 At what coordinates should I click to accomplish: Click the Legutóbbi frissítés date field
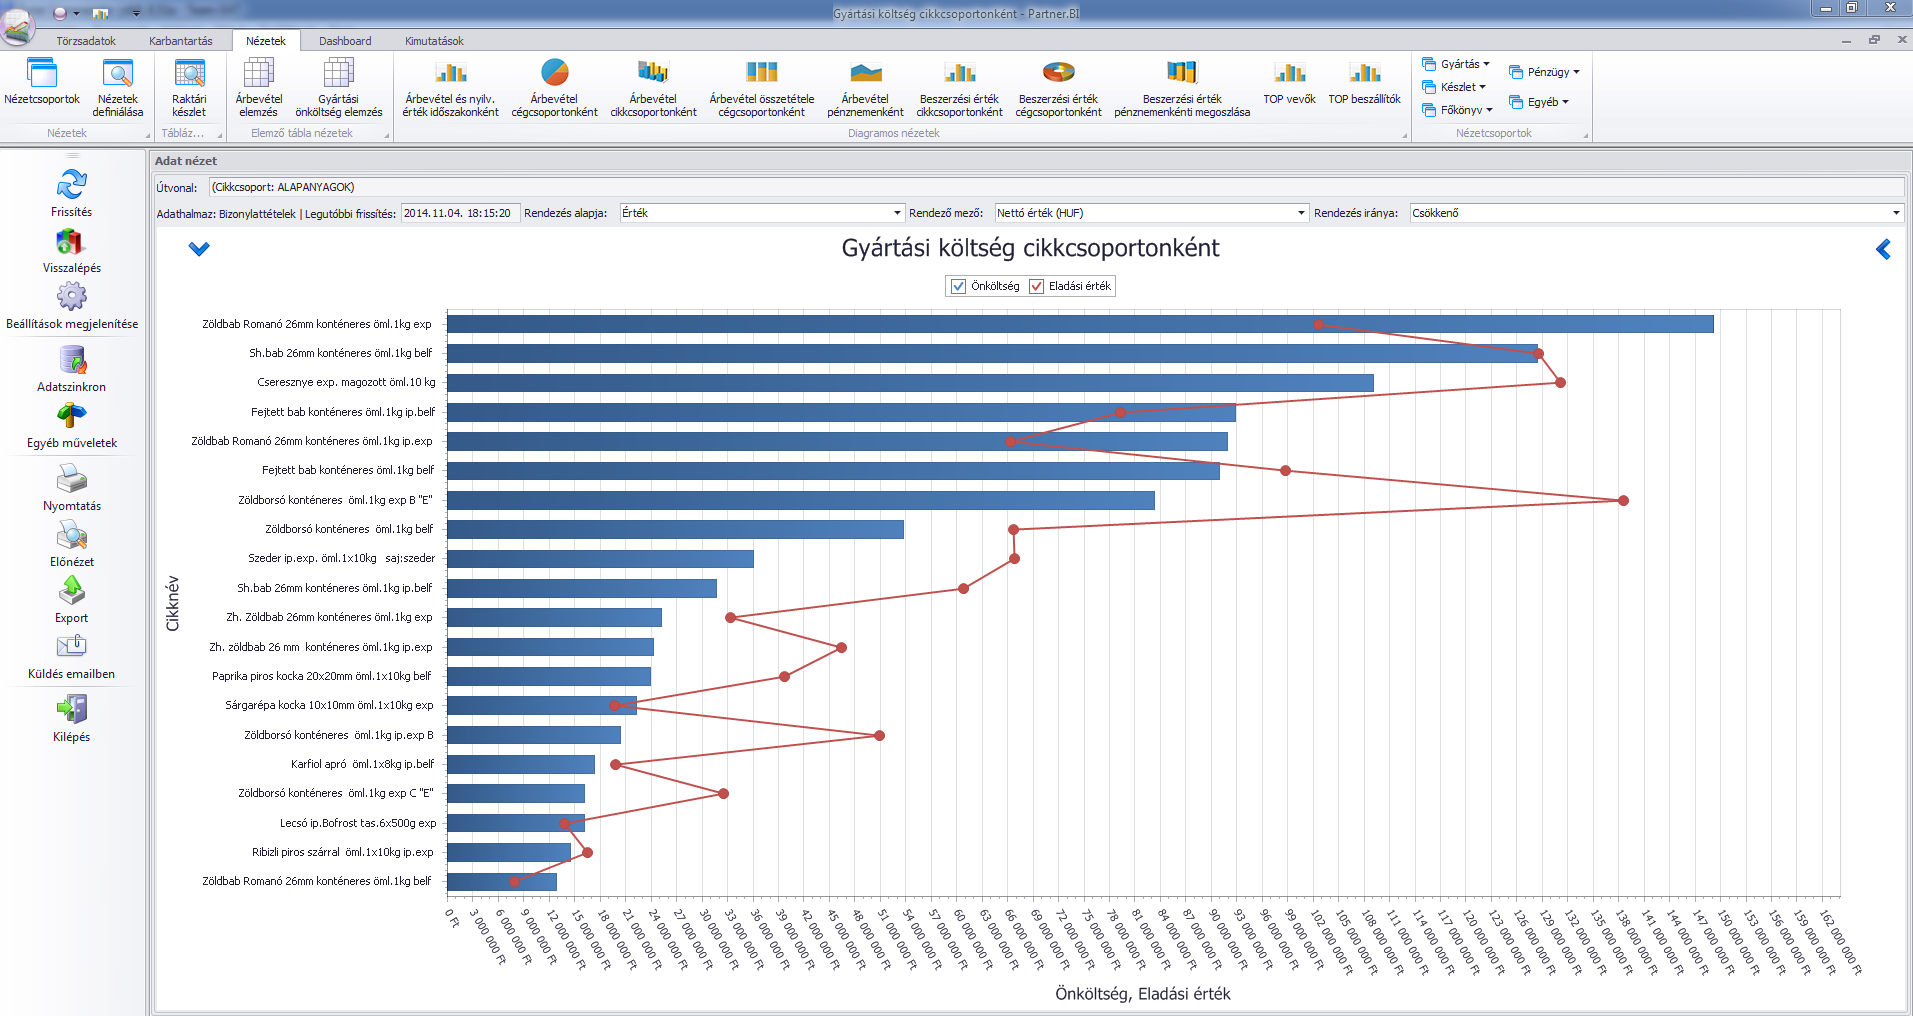click(x=460, y=213)
